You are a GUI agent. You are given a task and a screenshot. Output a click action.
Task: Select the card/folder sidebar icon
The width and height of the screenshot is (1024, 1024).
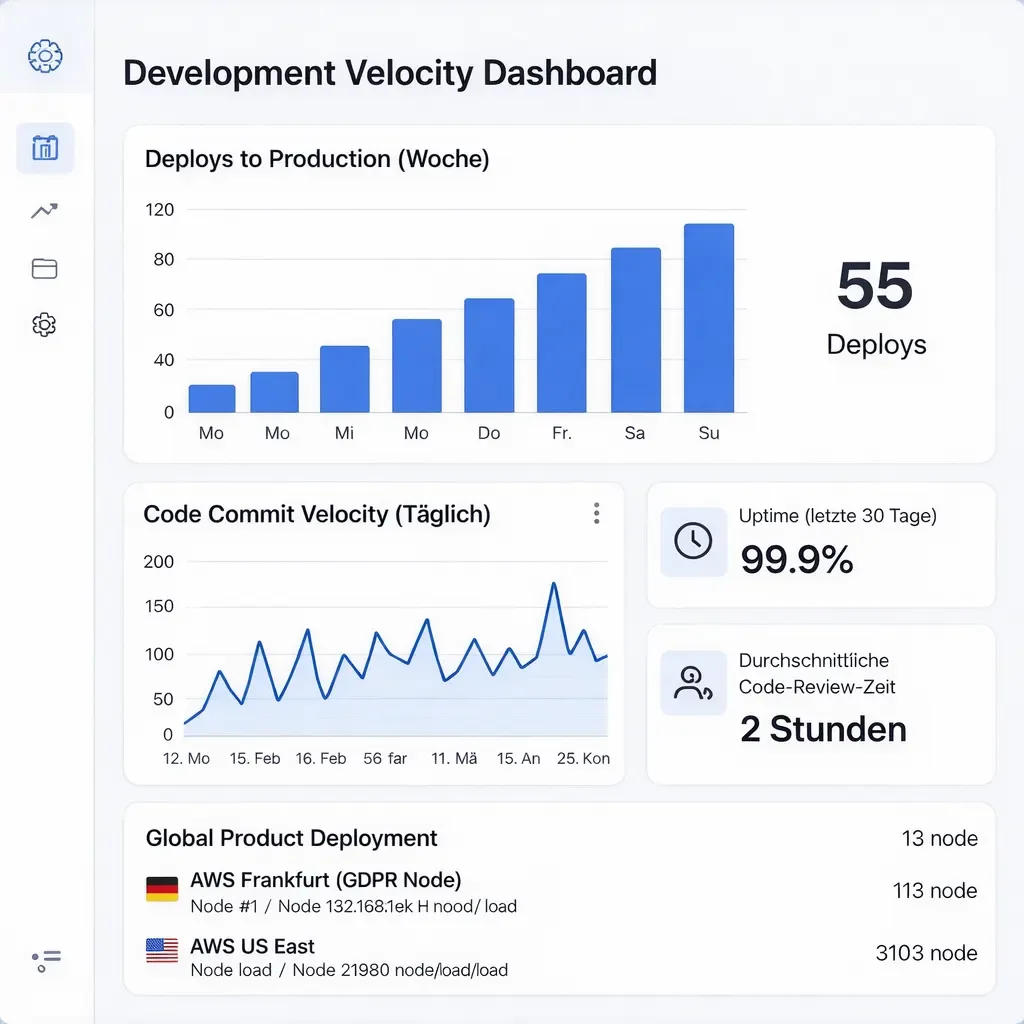point(44,268)
